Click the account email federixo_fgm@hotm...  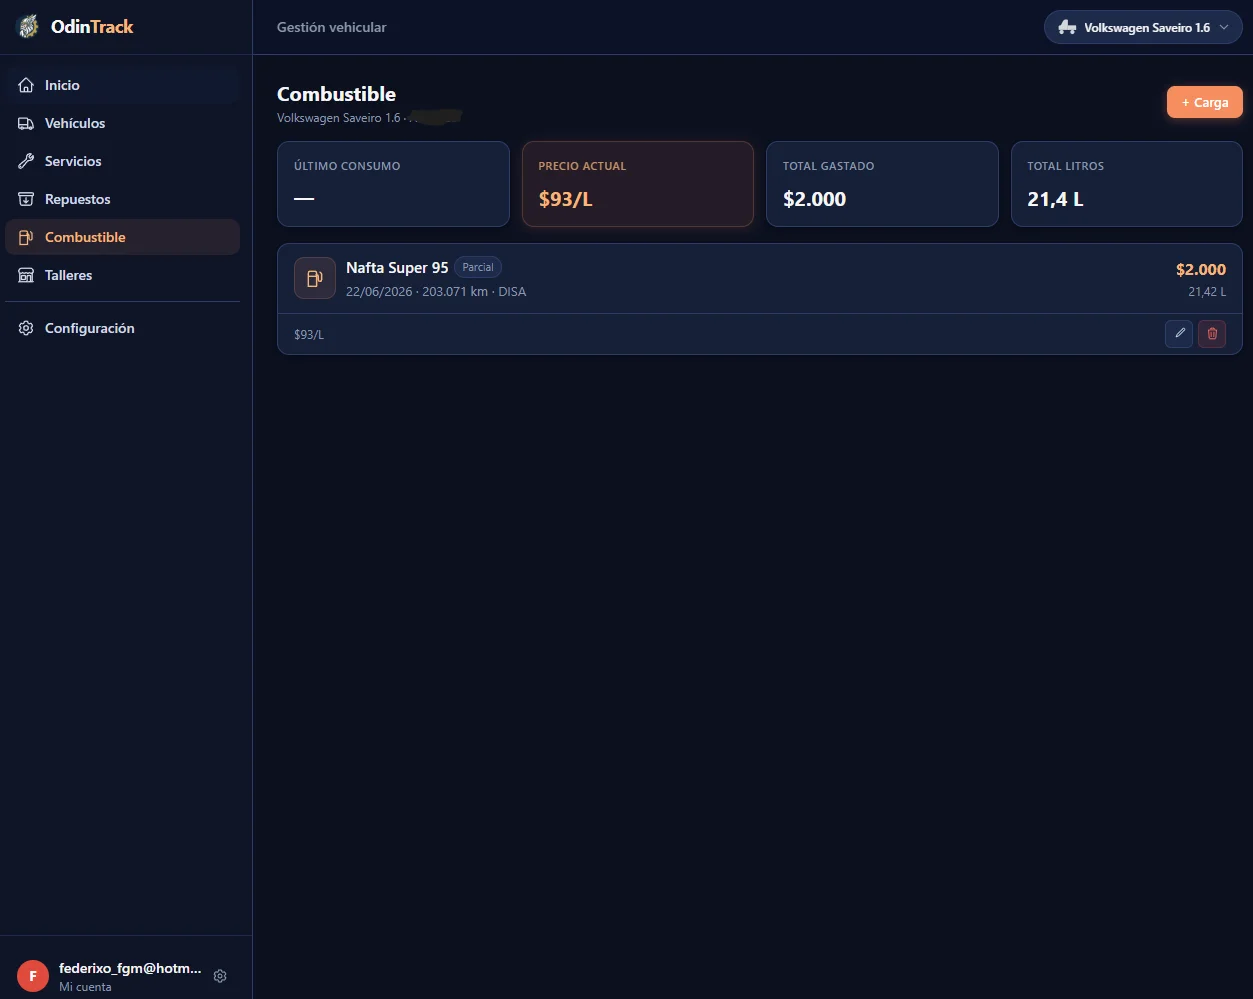[130, 969]
